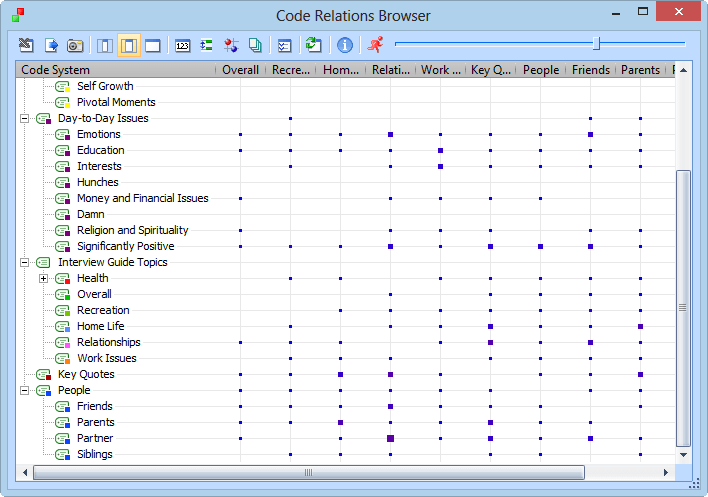Export the matrix to Excel
708x497 pixels.
point(26,45)
